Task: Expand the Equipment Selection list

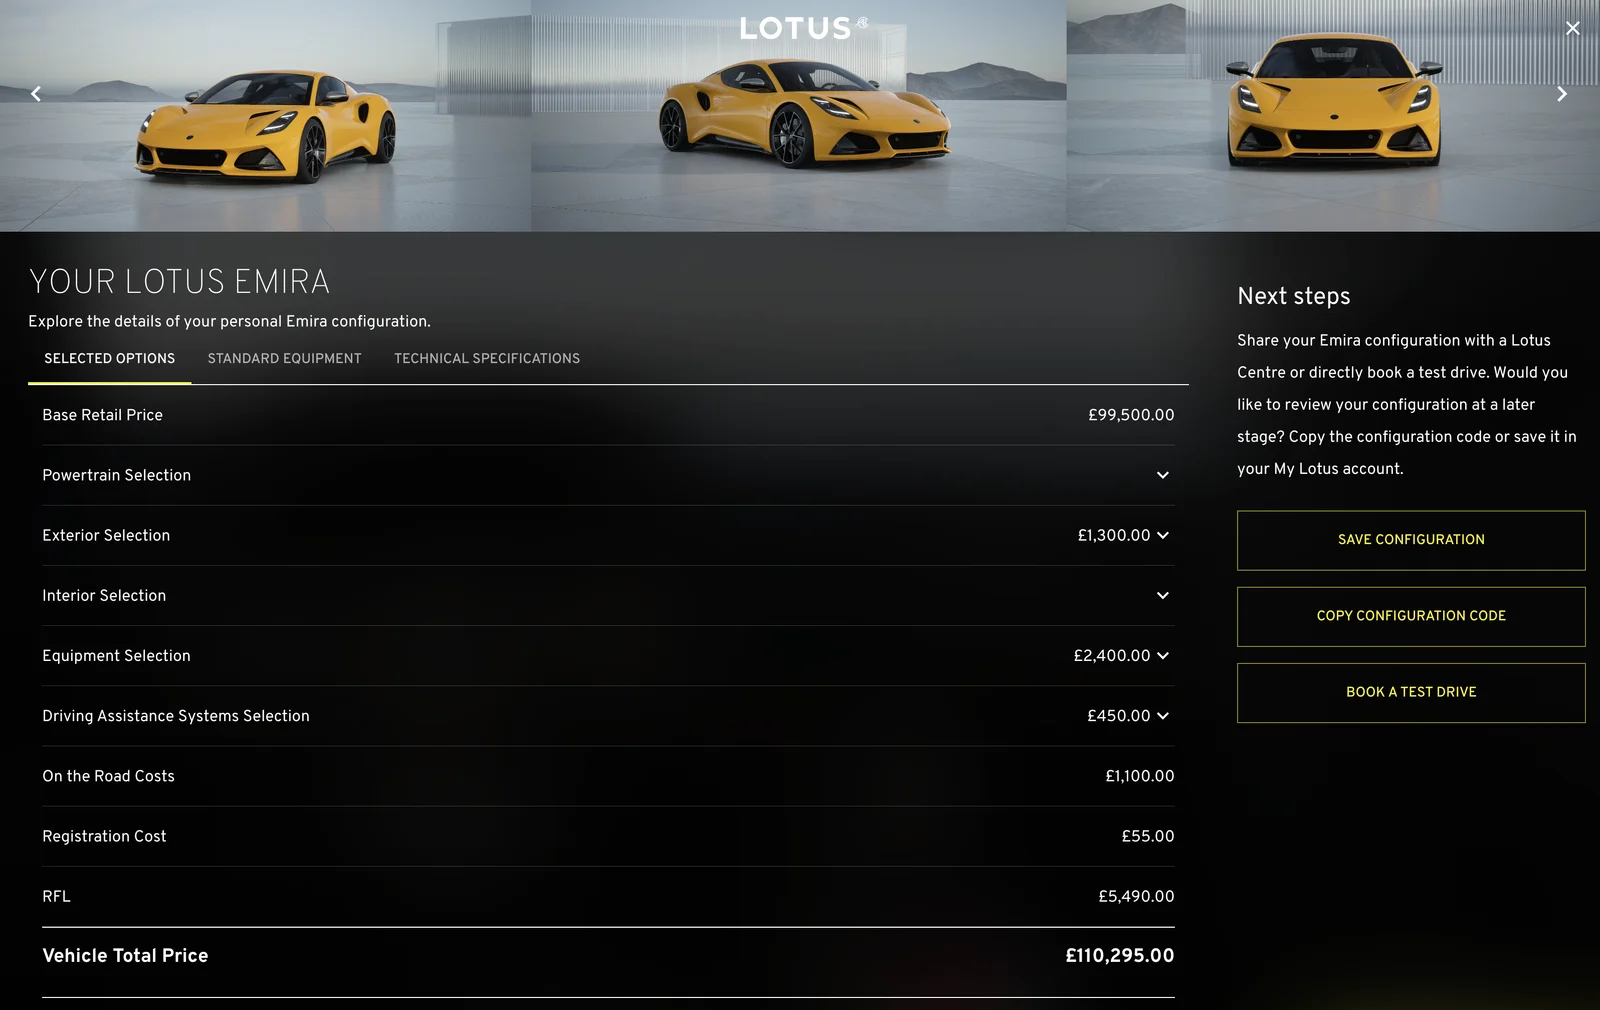Action: [x=1163, y=656]
